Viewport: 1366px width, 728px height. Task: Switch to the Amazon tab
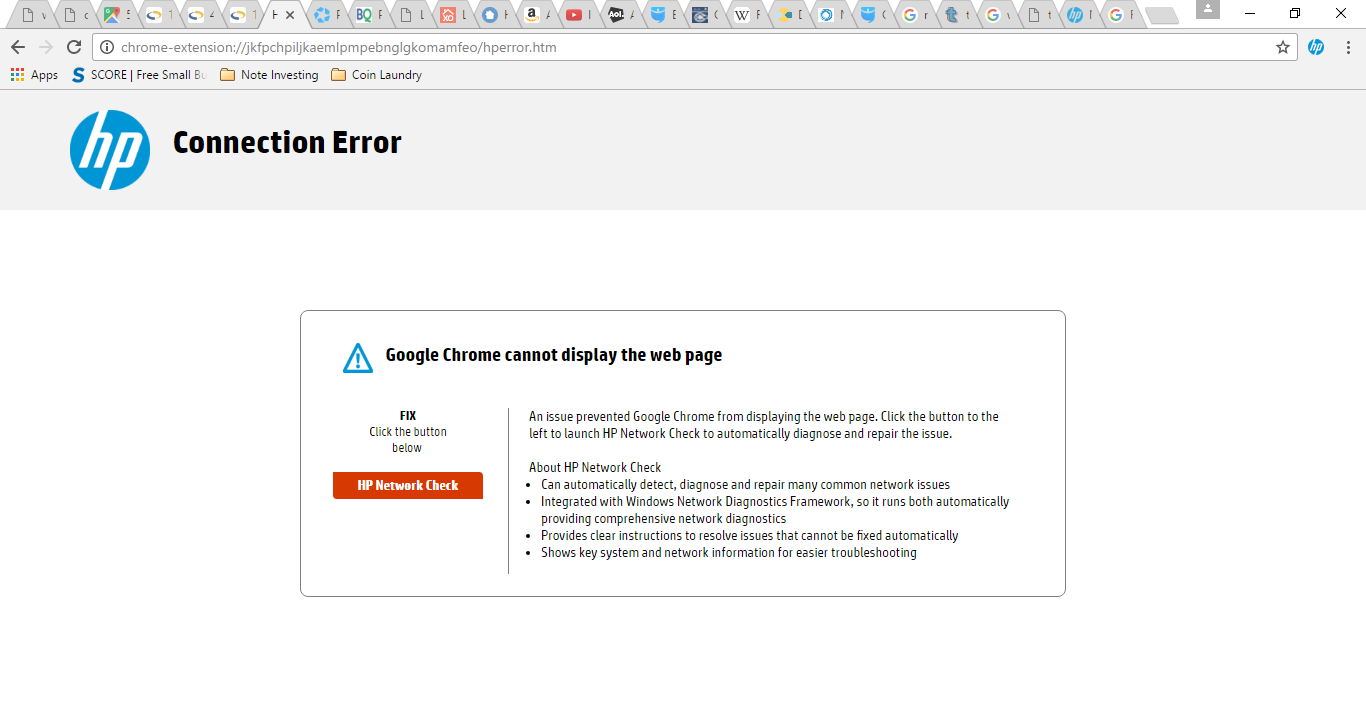coord(536,15)
